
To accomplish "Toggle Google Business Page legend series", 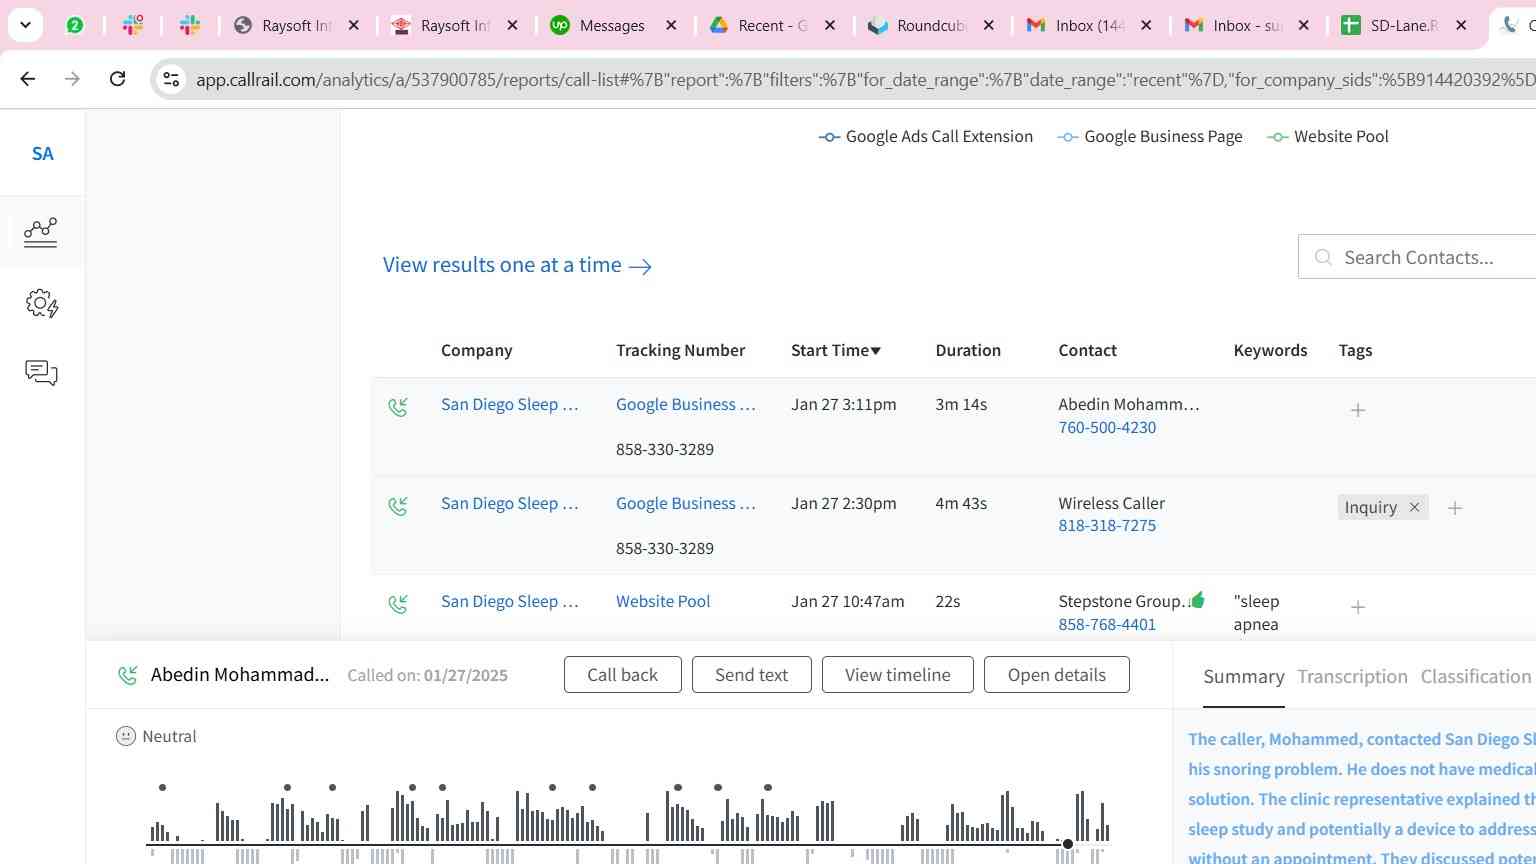I will pyautogui.click(x=1150, y=137).
